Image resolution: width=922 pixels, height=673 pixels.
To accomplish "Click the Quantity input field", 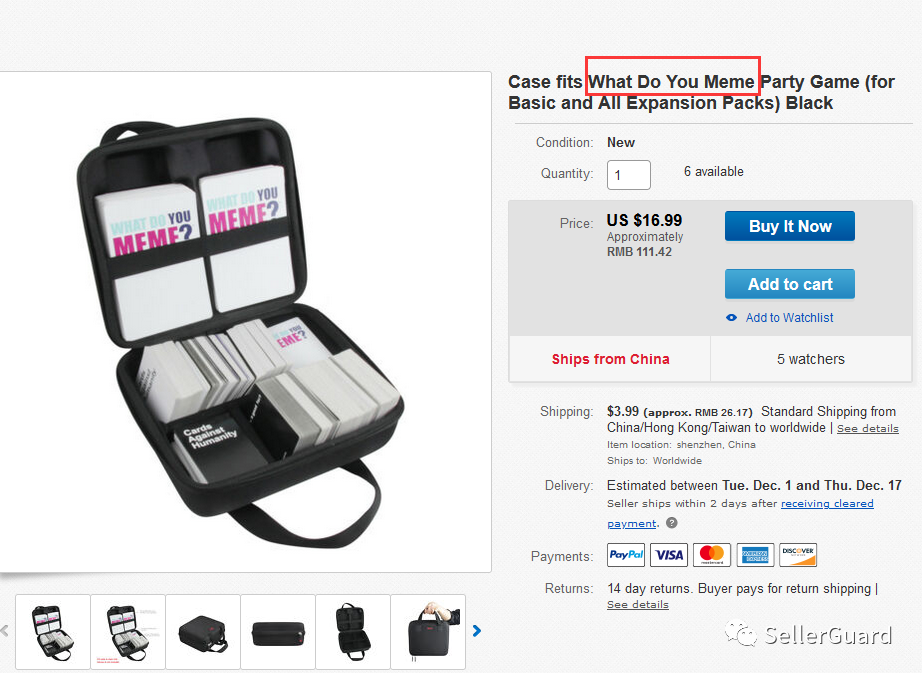I will point(629,175).
